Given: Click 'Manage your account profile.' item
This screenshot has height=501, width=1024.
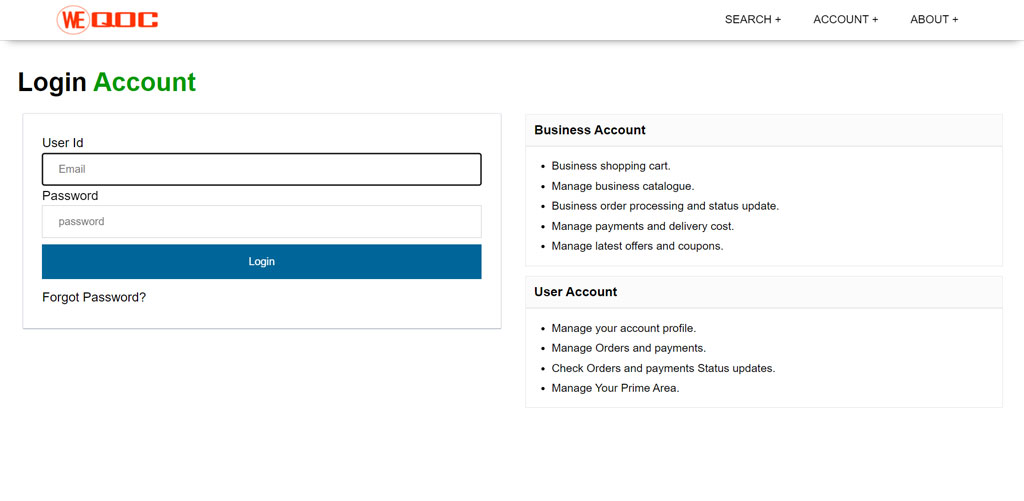Looking at the screenshot, I should [x=623, y=328].
